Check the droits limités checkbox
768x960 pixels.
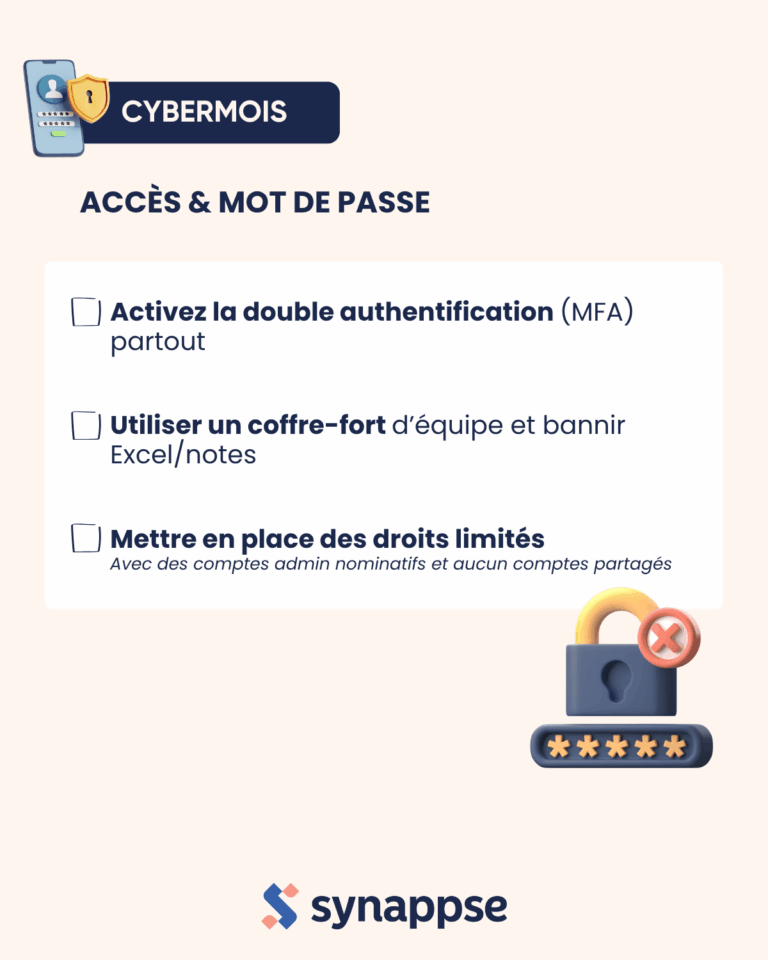coord(86,539)
